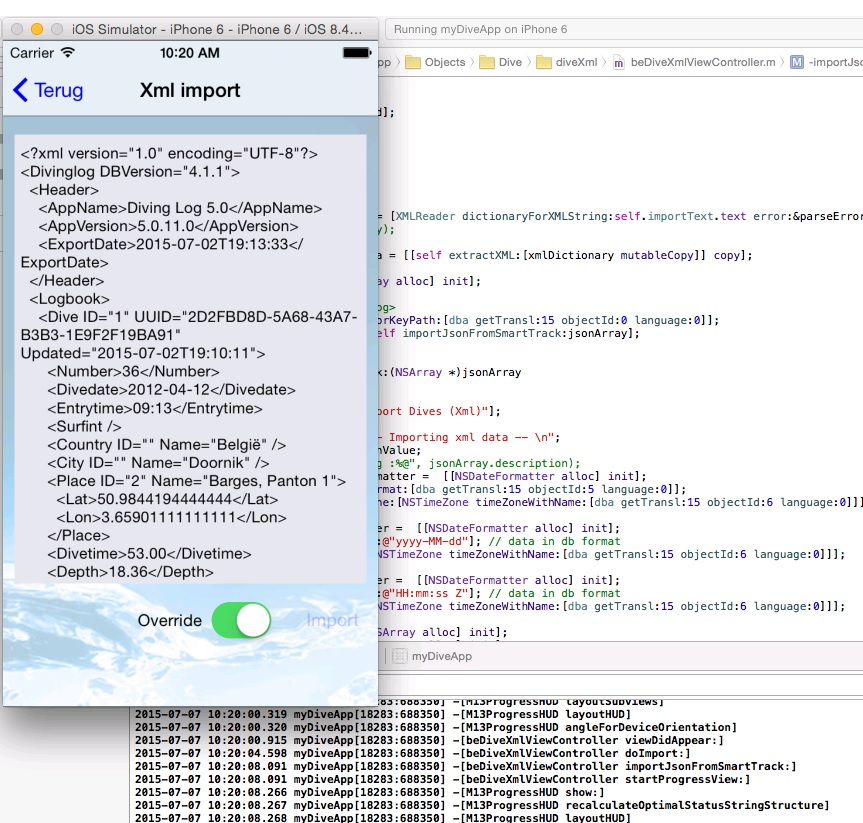
Task: Click the HH:mm:ss Z format code line
Action: pos(499,593)
